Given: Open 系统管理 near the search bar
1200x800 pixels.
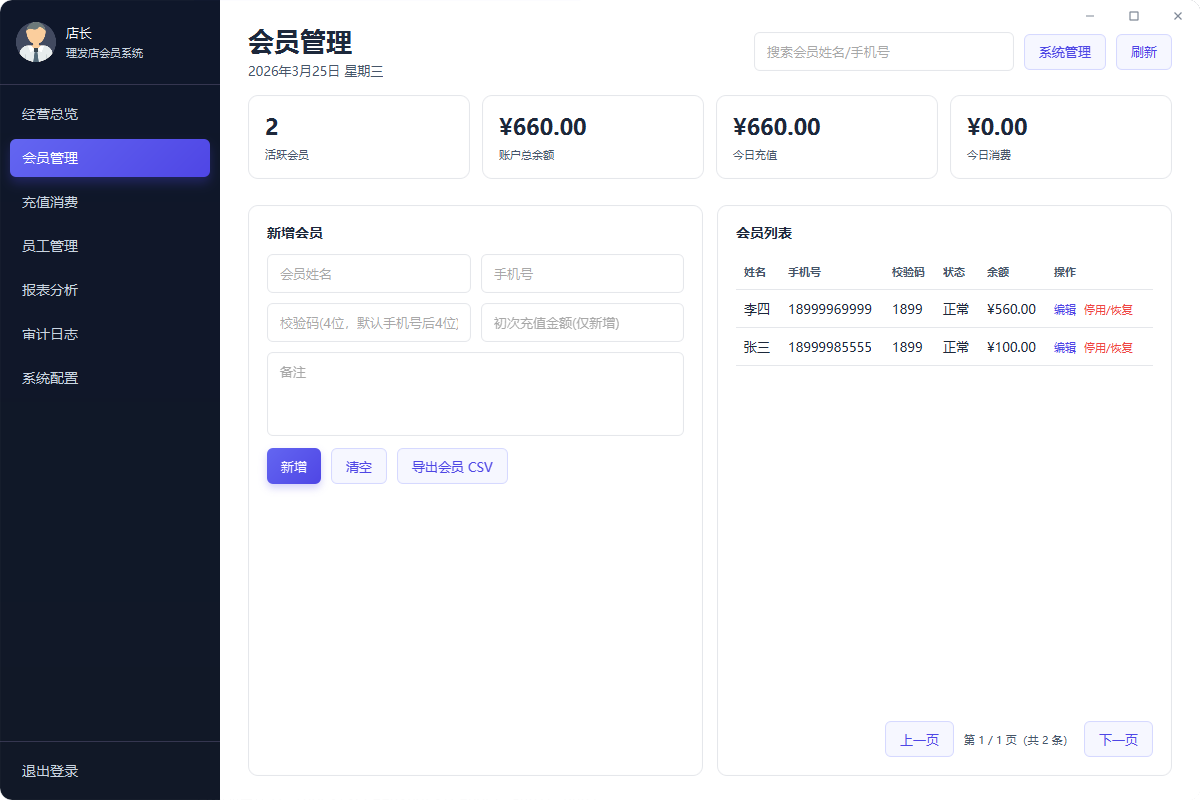Looking at the screenshot, I should 1064,51.
